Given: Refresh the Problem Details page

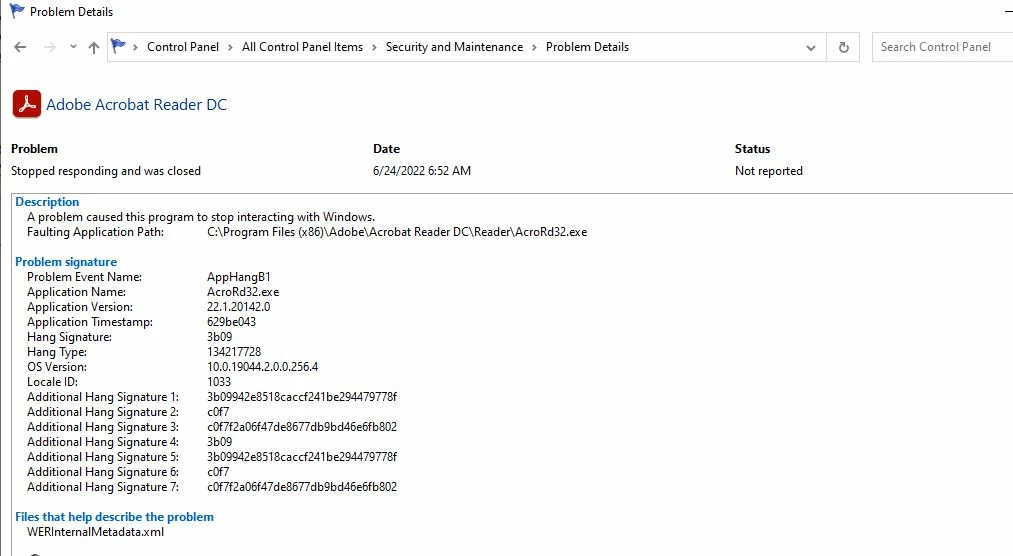Looking at the screenshot, I should (843, 47).
